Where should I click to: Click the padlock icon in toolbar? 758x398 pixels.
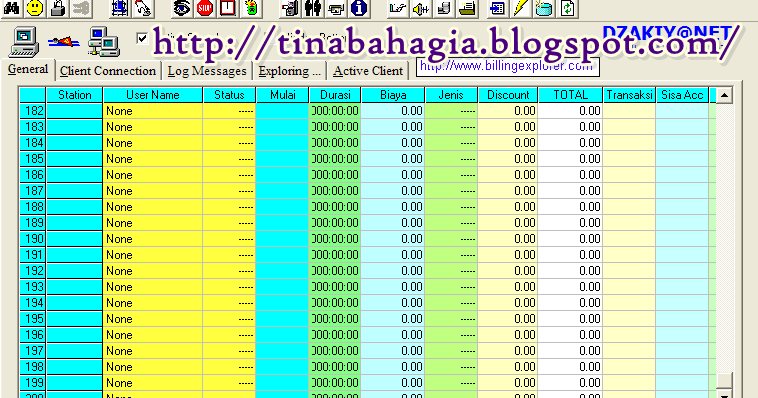click(58, 8)
